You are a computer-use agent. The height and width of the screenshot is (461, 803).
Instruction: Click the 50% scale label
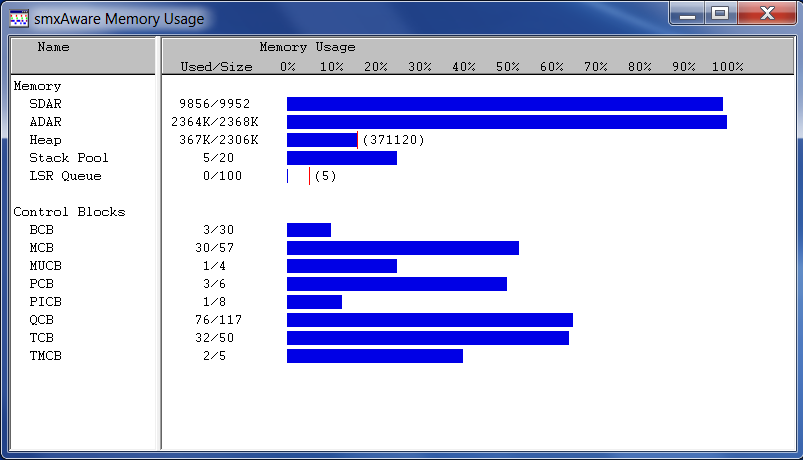(508, 67)
